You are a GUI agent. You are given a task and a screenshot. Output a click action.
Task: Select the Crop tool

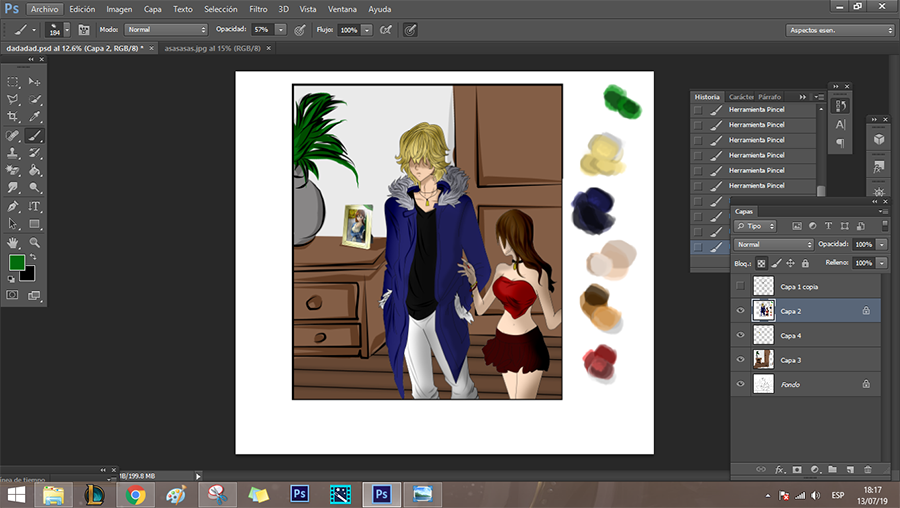[13, 117]
